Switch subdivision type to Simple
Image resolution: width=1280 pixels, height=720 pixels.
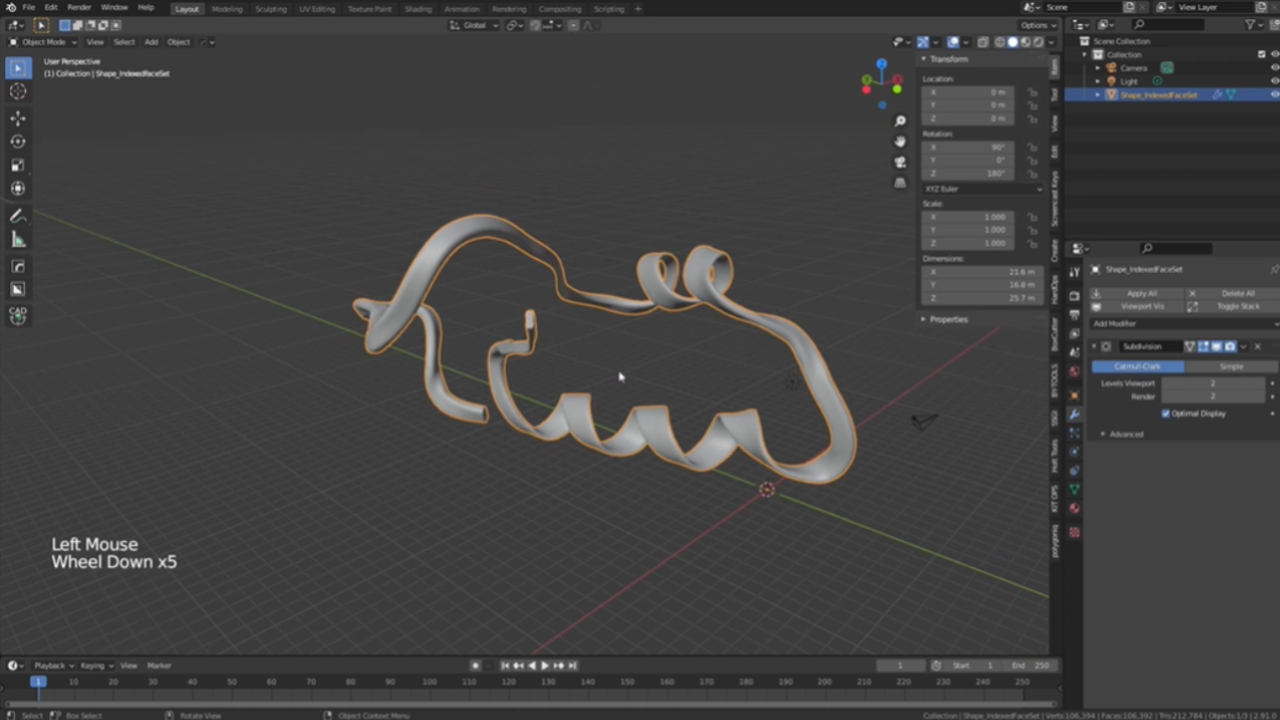[x=1232, y=366]
